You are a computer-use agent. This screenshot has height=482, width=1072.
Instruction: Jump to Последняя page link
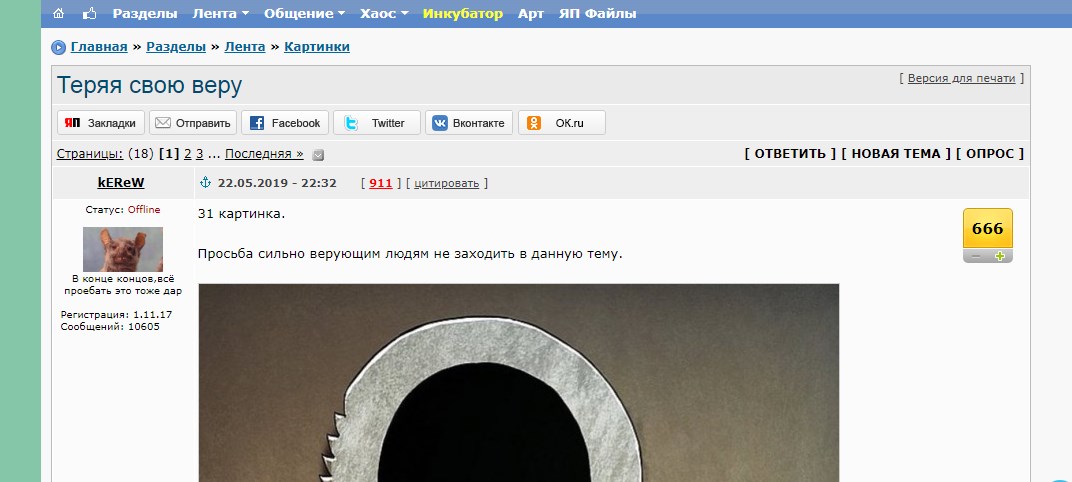(264, 154)
